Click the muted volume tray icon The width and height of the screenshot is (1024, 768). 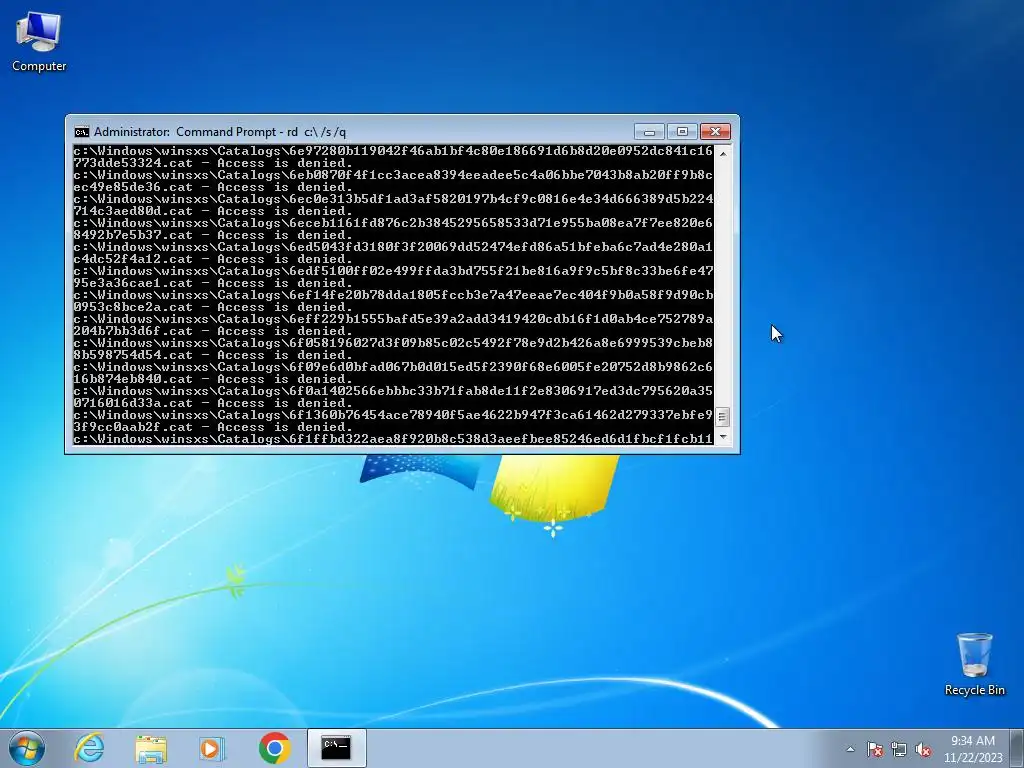[923, 749]
